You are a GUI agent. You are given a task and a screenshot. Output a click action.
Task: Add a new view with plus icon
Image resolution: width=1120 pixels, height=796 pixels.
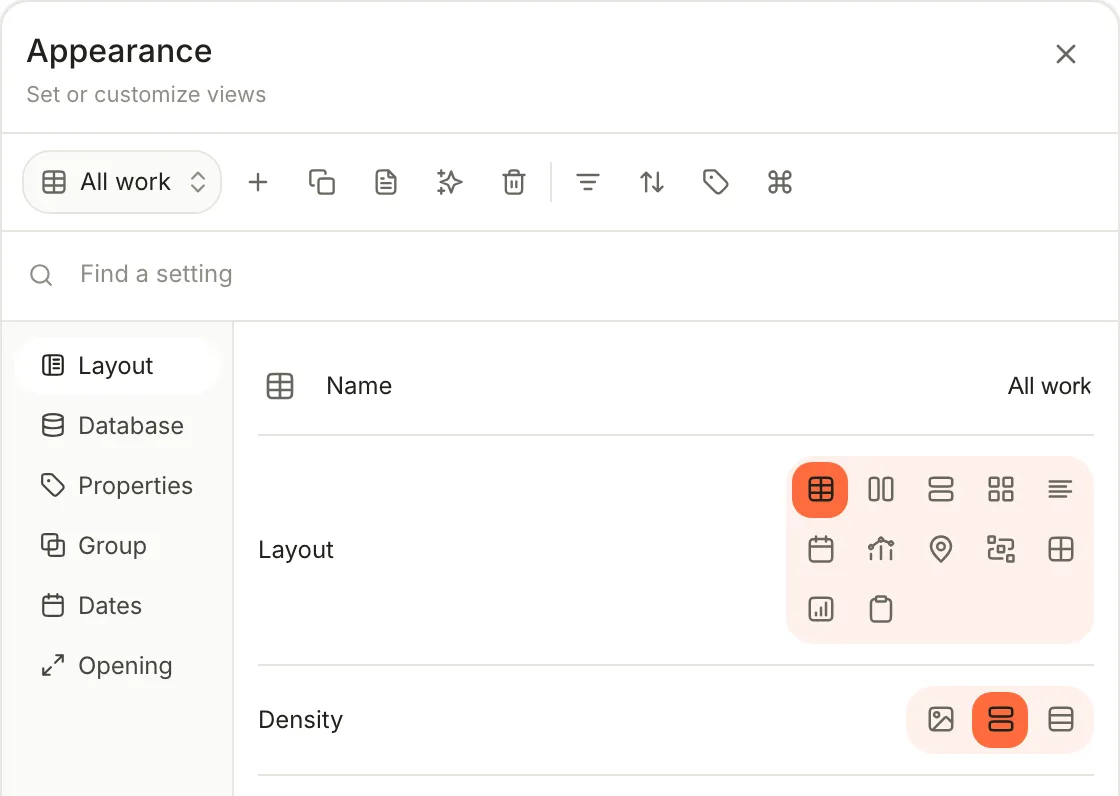pos(258,182)
